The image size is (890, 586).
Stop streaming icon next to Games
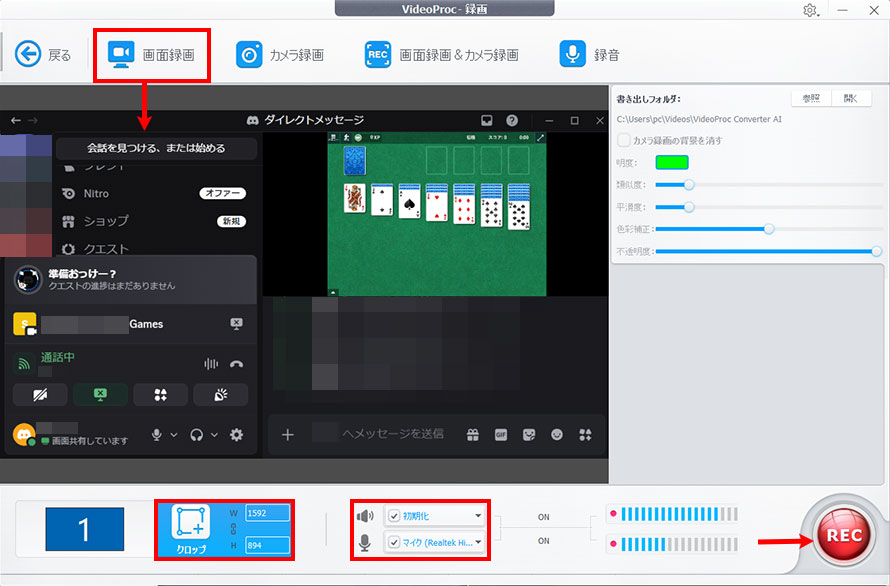(237, 324)
